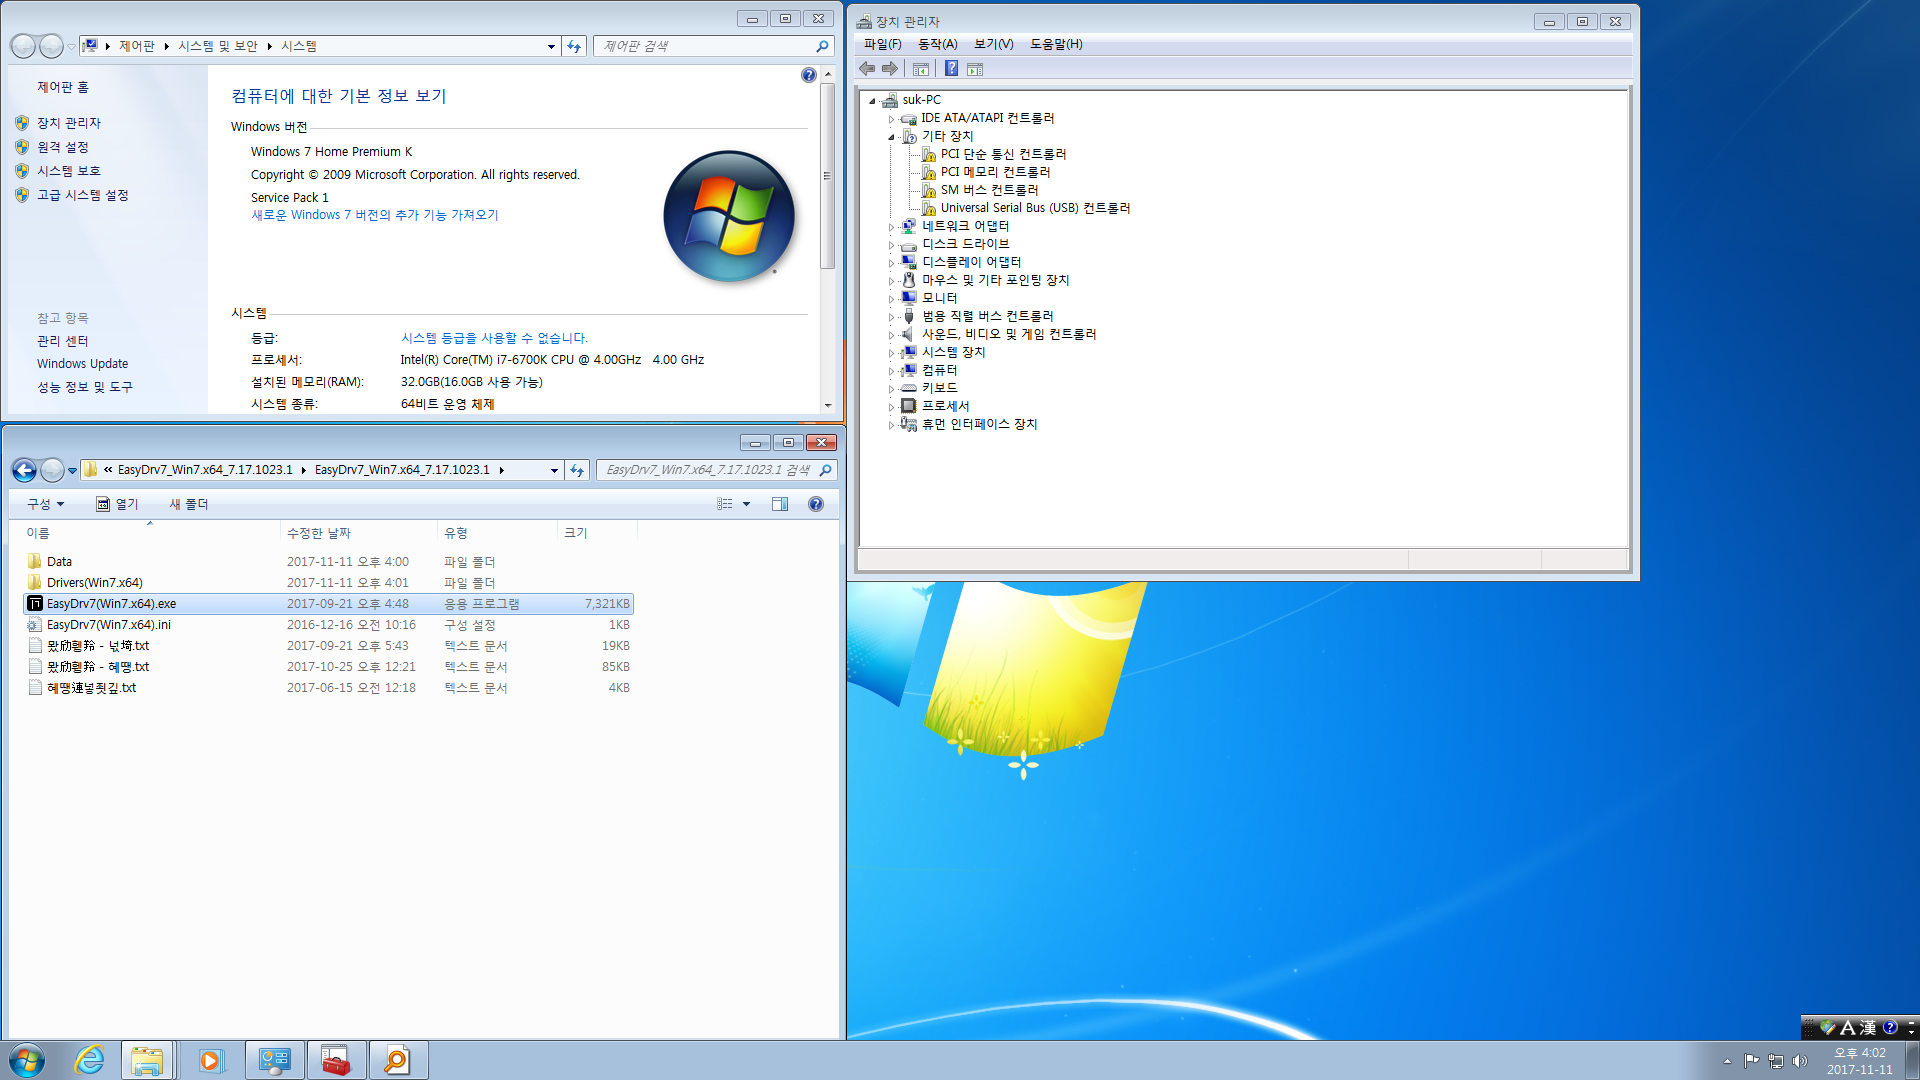
Task: Select the 모니터 tree item
Action: coord(939,298)
